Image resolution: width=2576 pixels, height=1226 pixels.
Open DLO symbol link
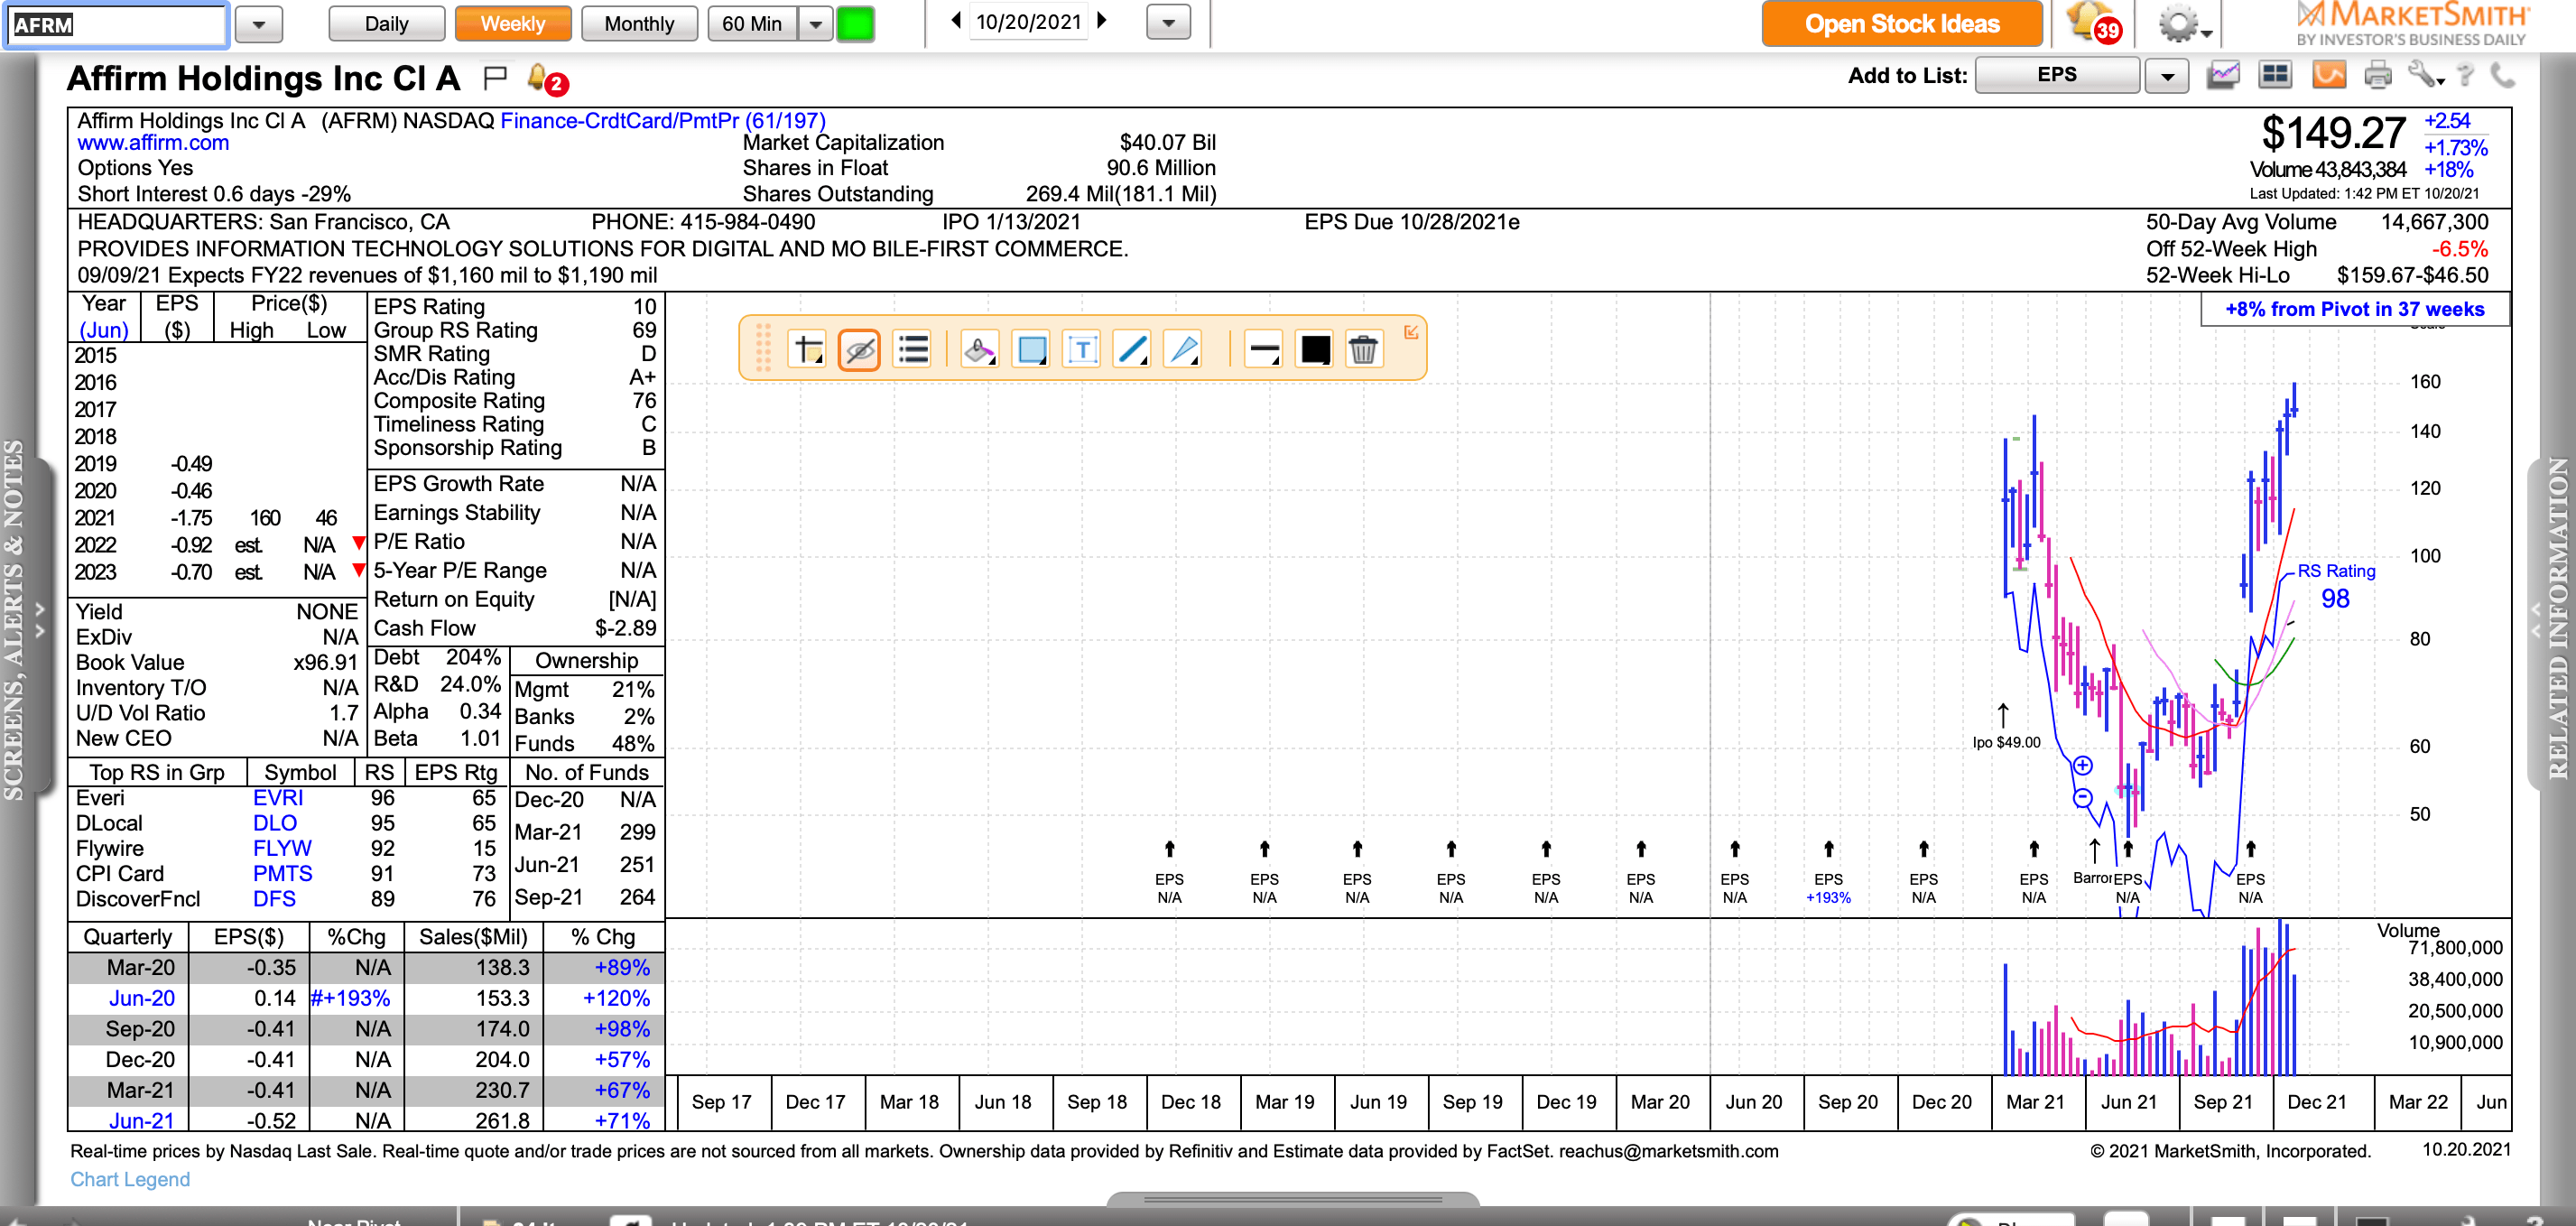tap(274, 823)
